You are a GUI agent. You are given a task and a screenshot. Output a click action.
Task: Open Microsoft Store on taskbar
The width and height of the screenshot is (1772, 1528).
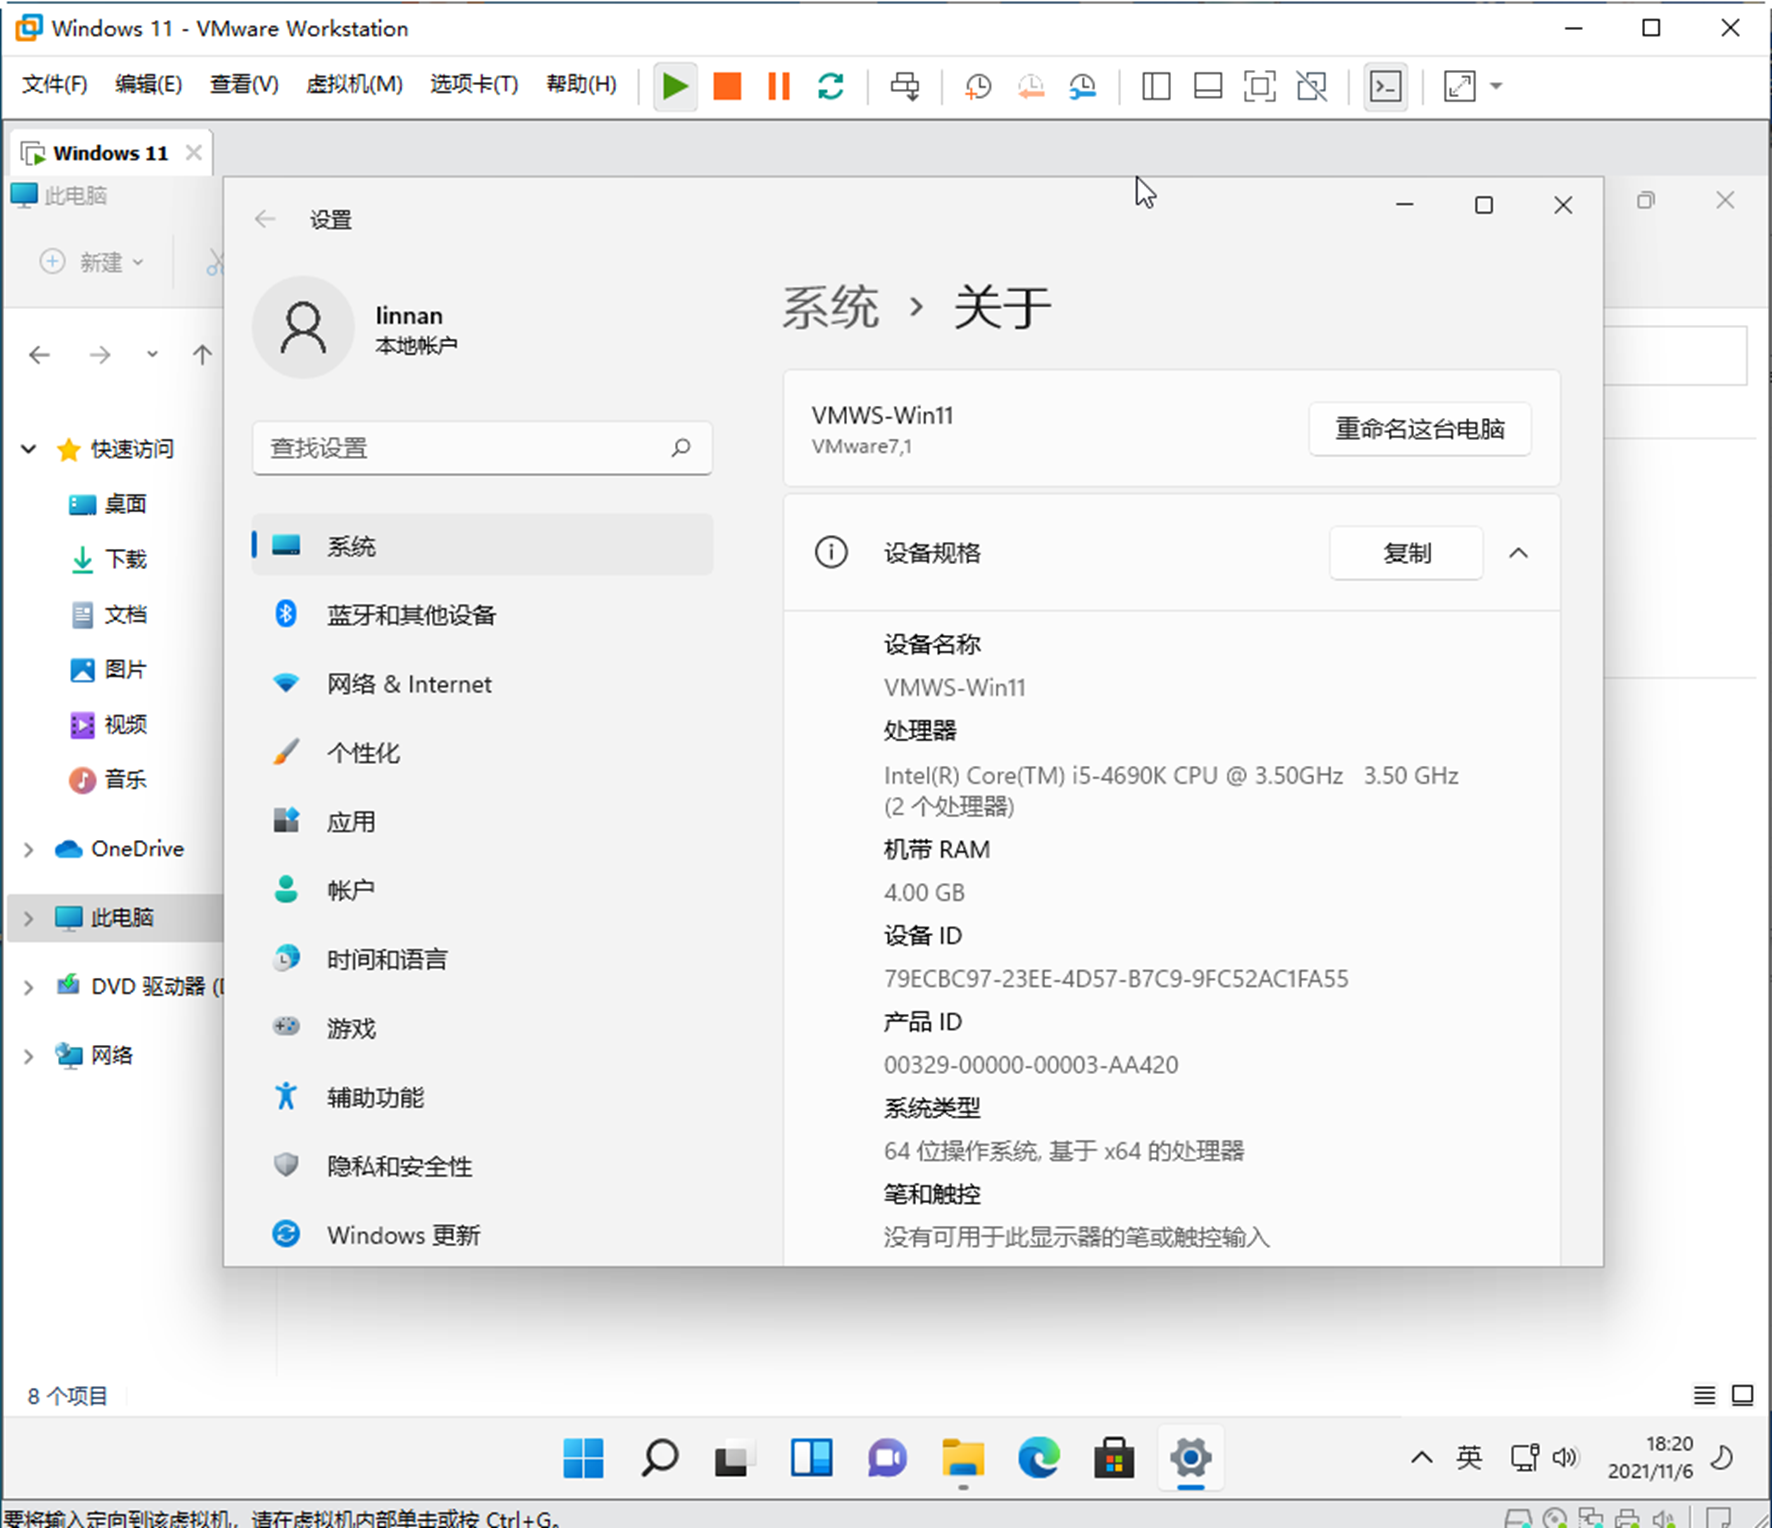[x=1114, y=1458]
